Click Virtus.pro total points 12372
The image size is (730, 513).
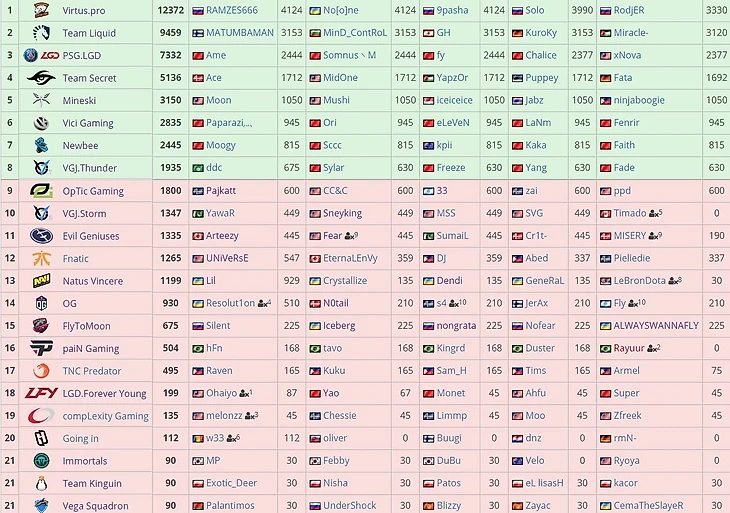click(170, 10)
